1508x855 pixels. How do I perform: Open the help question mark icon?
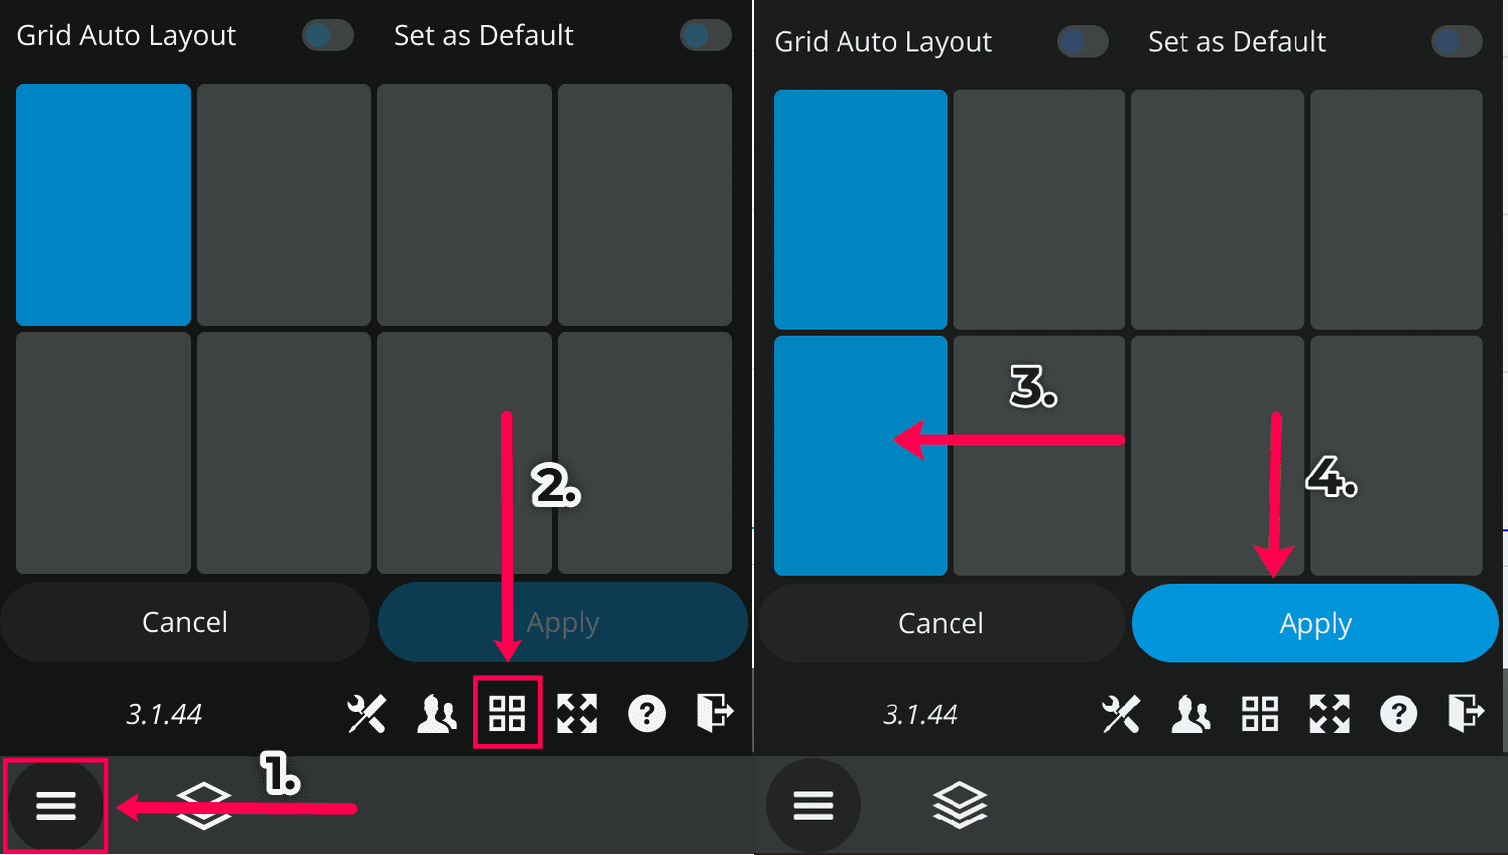(646, 713)
